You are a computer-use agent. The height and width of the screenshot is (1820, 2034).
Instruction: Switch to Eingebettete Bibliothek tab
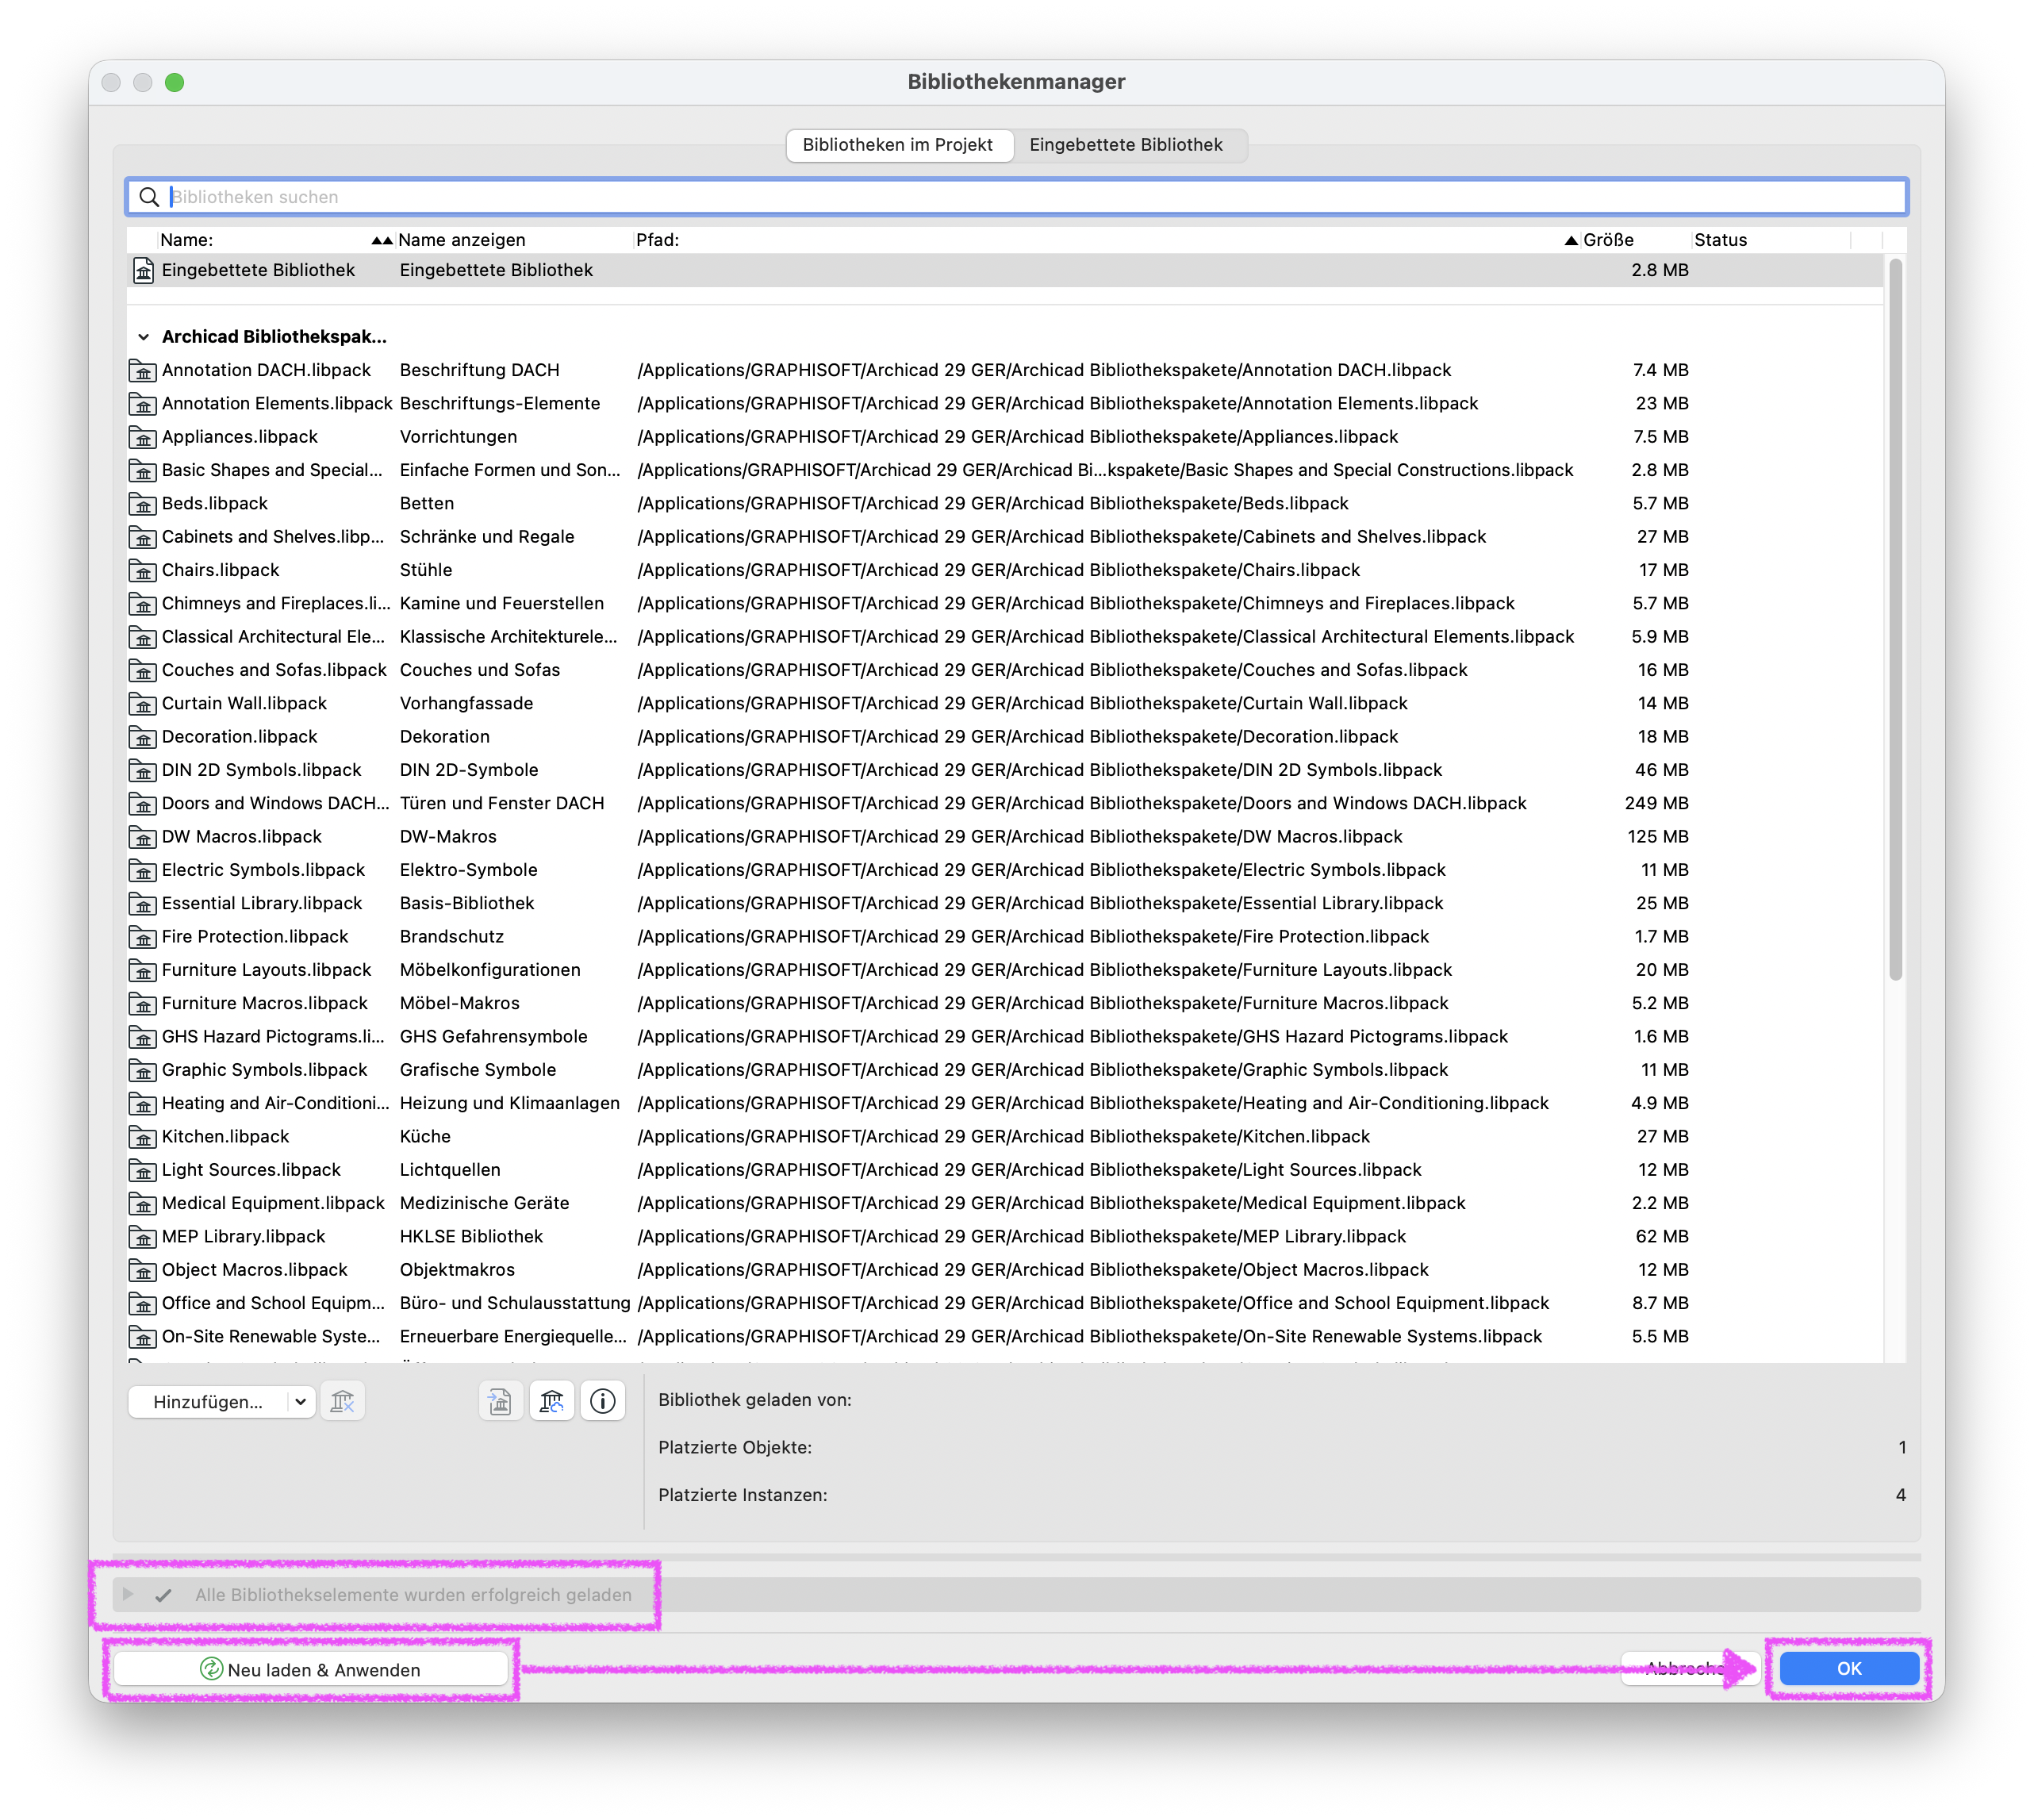point(1126,145)
